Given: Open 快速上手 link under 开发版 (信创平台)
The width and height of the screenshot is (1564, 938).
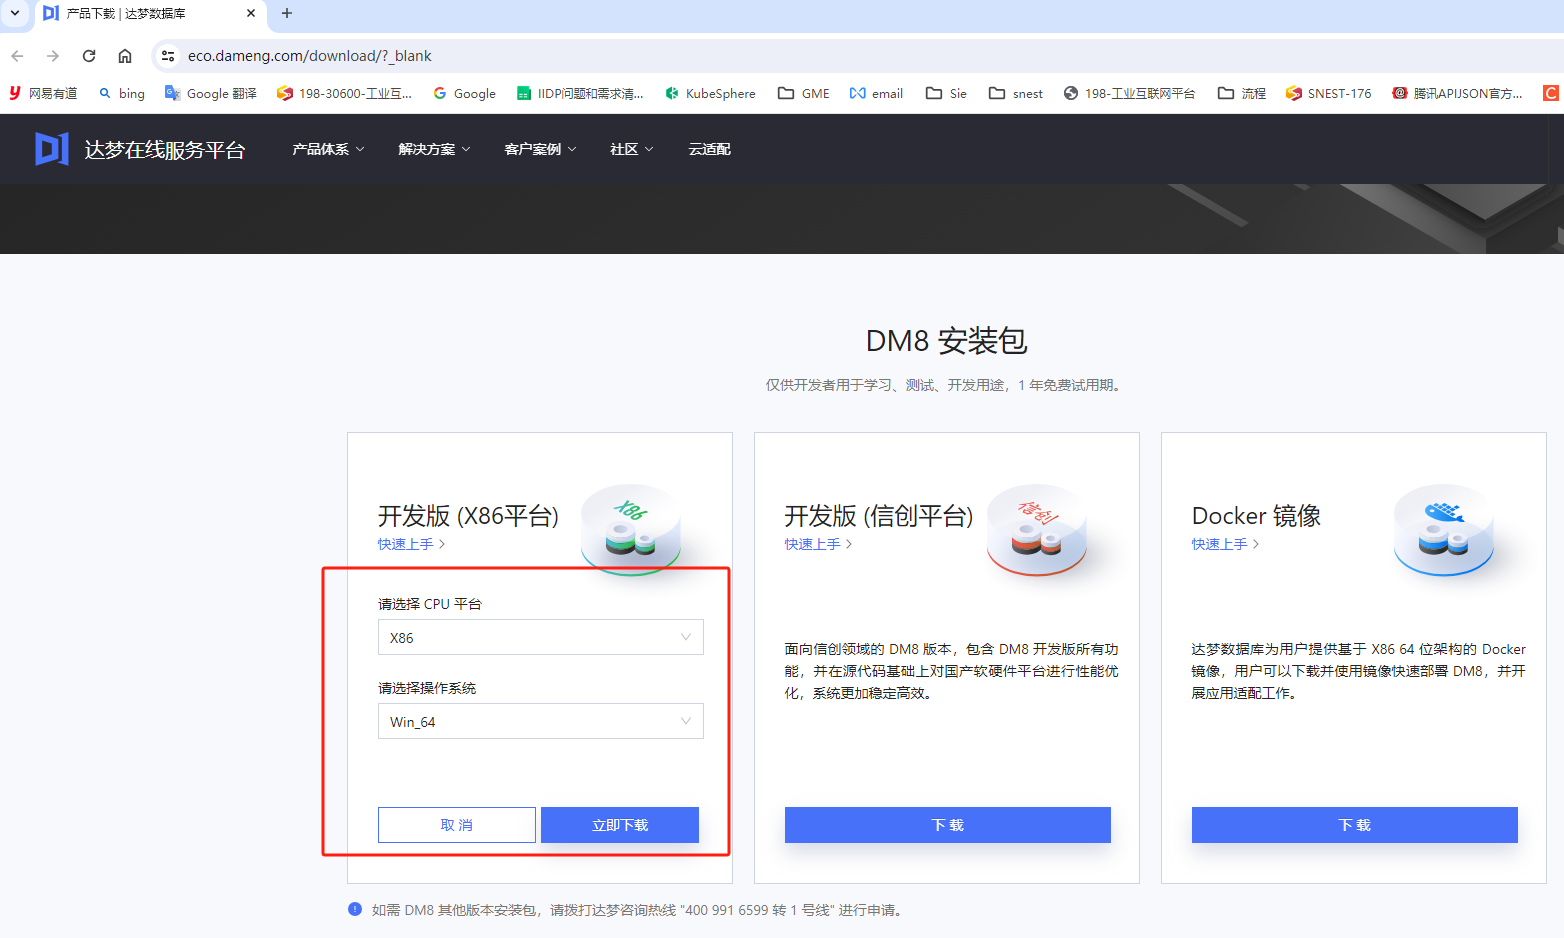Looking at the screenshot, I should [817, 544].
